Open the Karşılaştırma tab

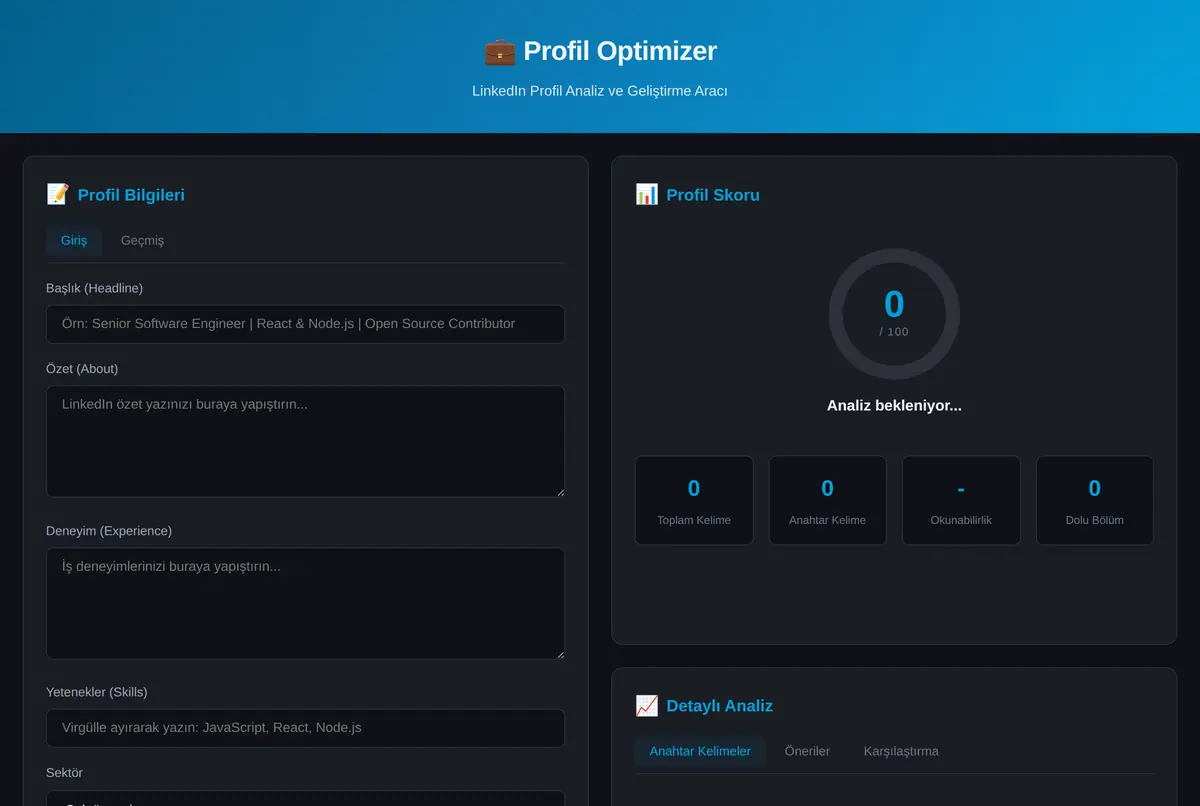coord(901,751)
